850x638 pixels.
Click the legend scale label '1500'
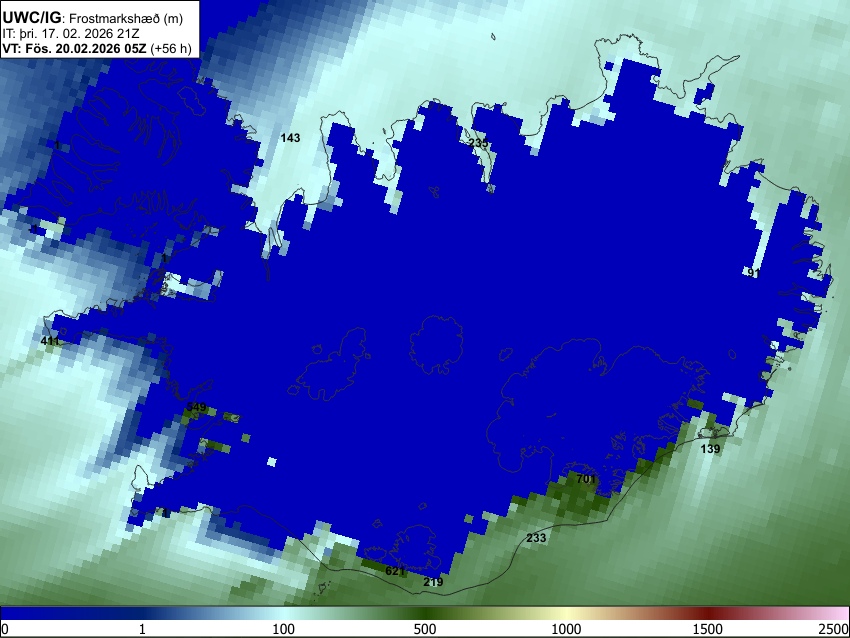coord(707,629)
